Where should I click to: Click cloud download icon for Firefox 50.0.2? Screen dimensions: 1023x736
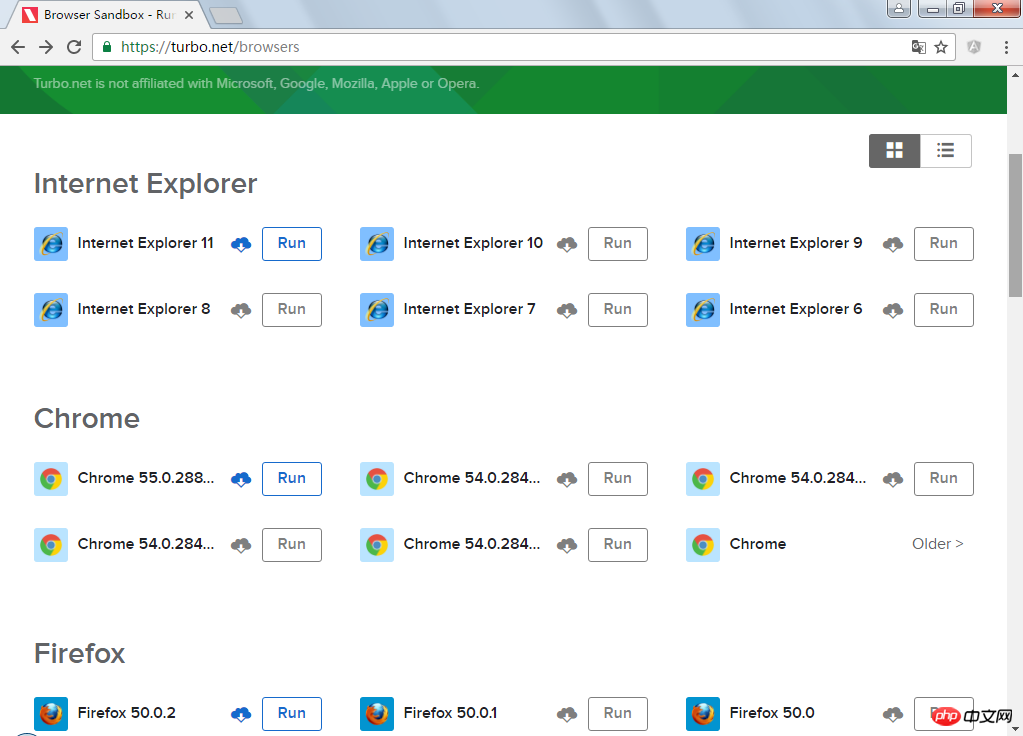[x=241, y=714]
